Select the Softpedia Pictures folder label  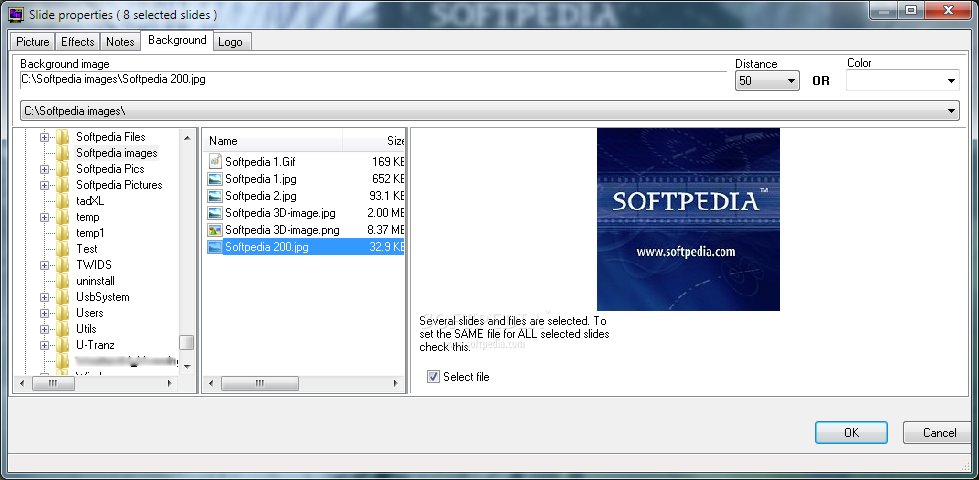point(119,185)
